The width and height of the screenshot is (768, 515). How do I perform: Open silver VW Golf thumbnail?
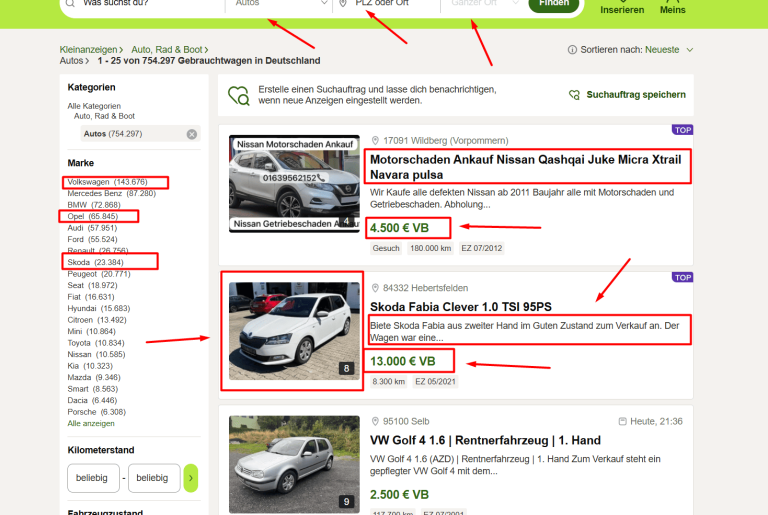(x=294, y=464)
